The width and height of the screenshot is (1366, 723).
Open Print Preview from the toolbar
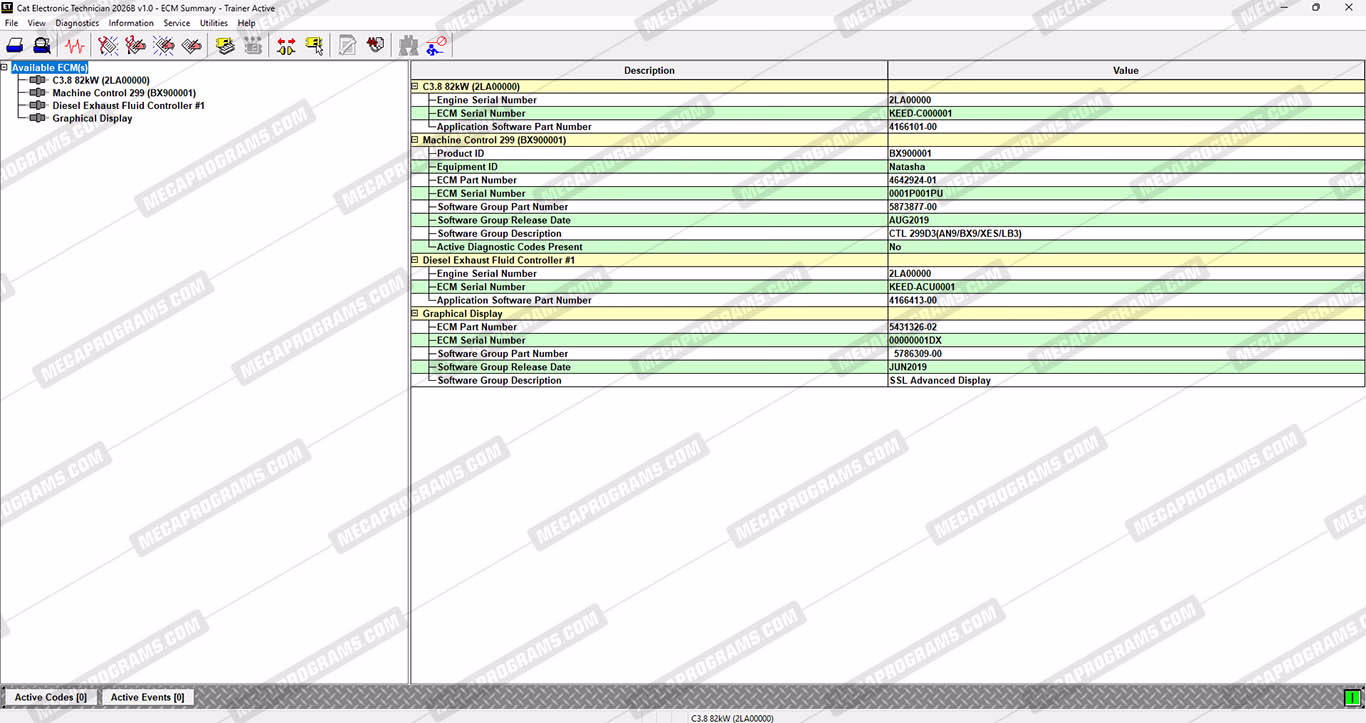pyautogui.click(x=42, y=45)
